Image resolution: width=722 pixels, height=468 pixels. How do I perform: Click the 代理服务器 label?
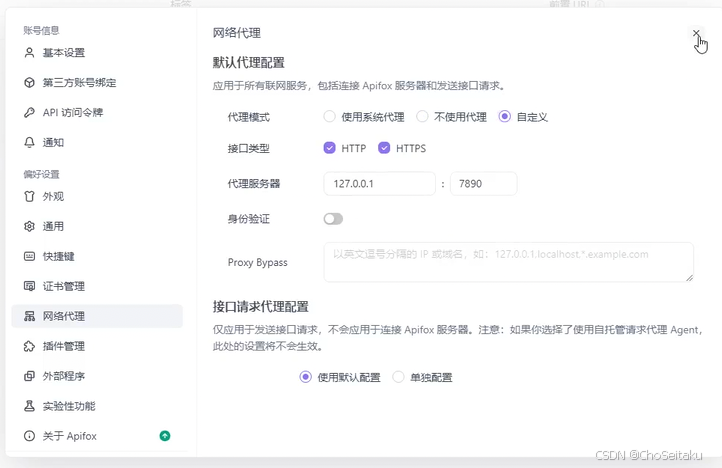(254, 184)
